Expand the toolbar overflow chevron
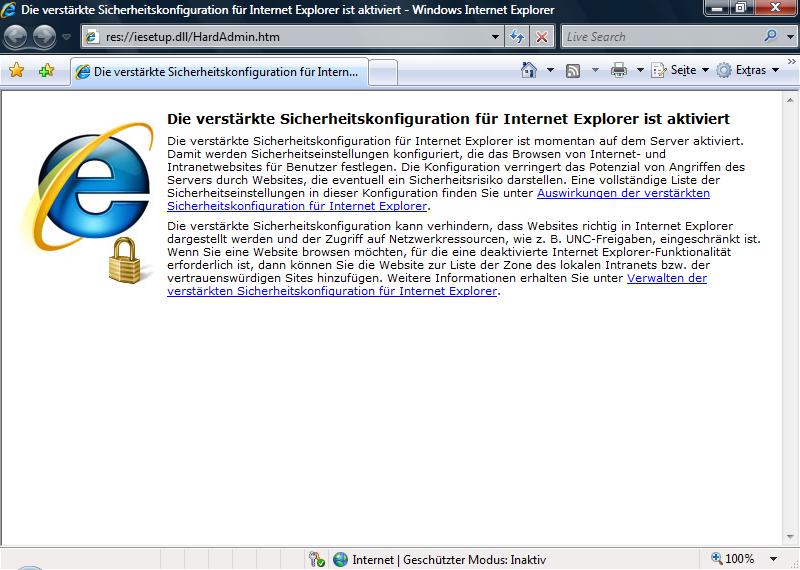Image resolution: width=800 pixels, height=570 pixels. coord(791,61)
